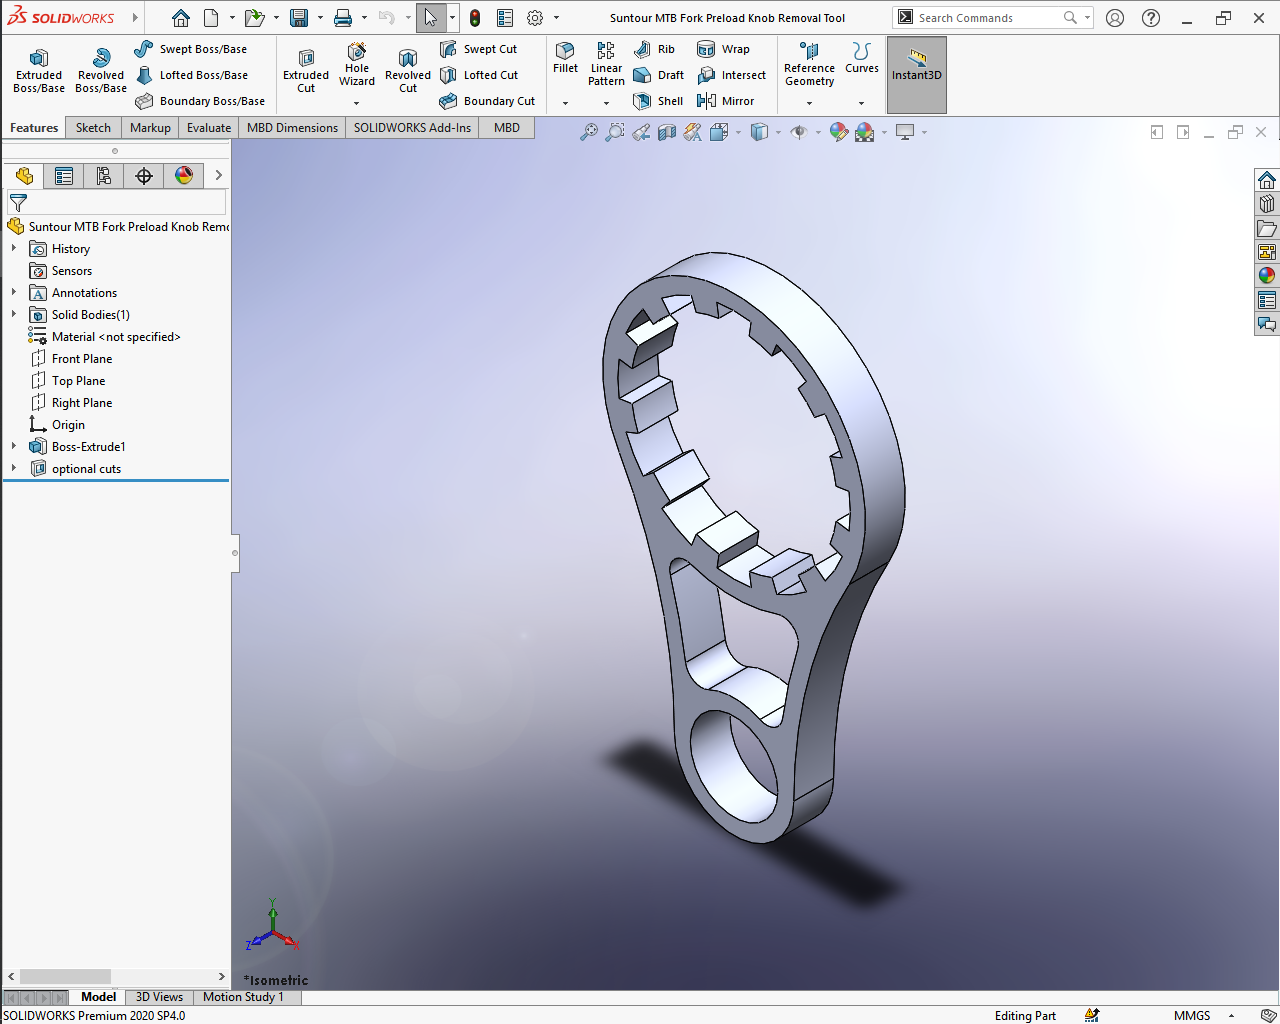Click the Home welcome button

[x=181, y=18]
